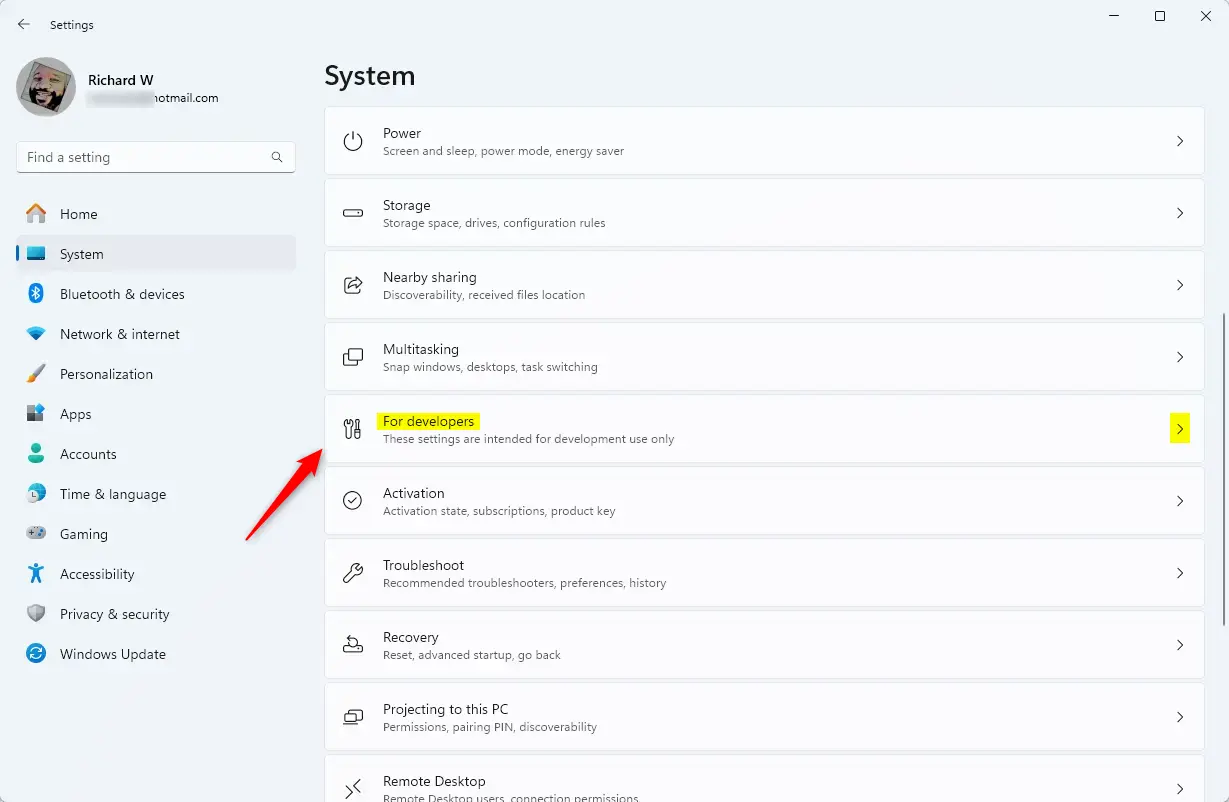Click Richard W's profile picture
The height and width of the screenshot is (802, 1229).
[45, 88]
